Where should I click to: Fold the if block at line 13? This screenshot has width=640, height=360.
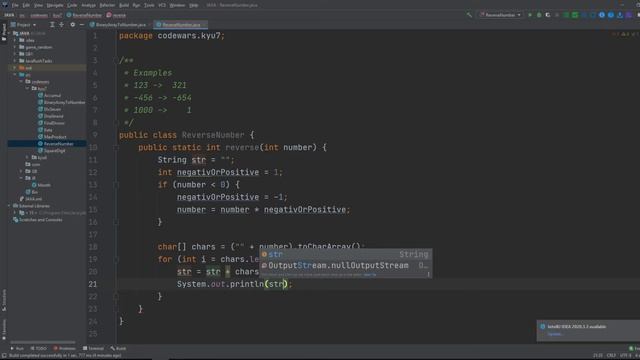(116, 184)
